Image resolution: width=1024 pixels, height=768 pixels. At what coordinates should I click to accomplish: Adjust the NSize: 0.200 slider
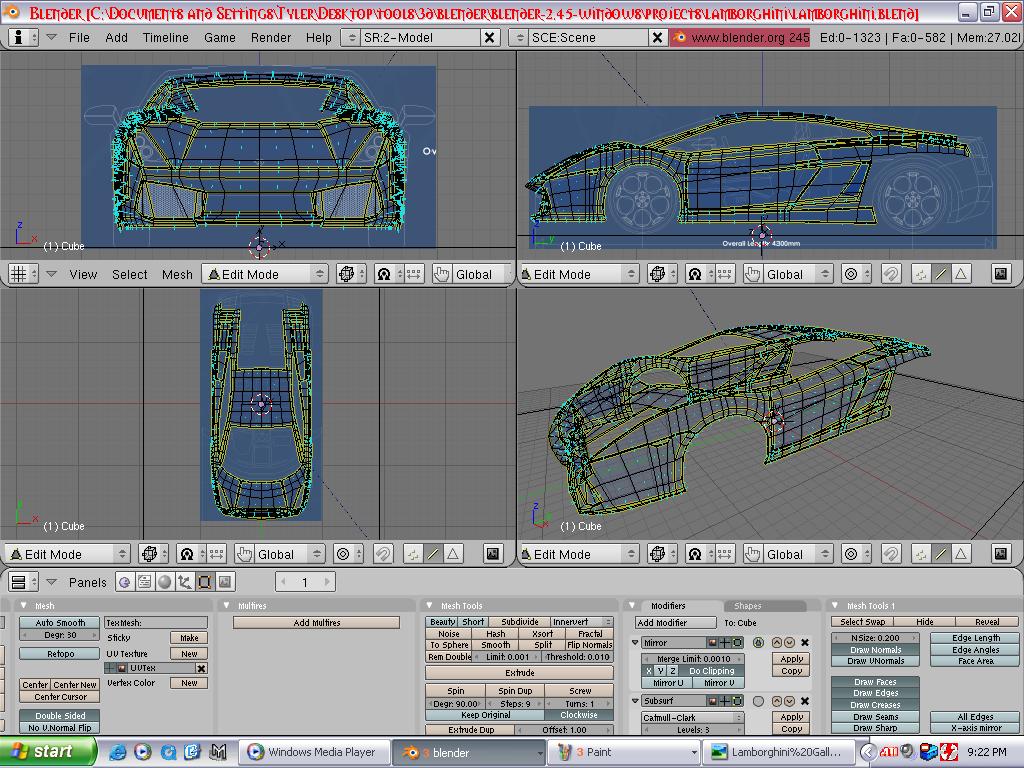875,638
